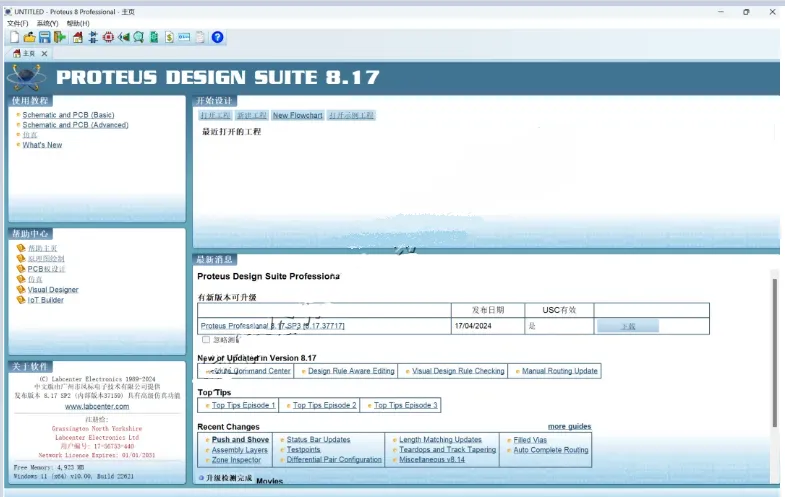
Task: Click the 打开示例工程 open sample button
Action: coord(351,115)
